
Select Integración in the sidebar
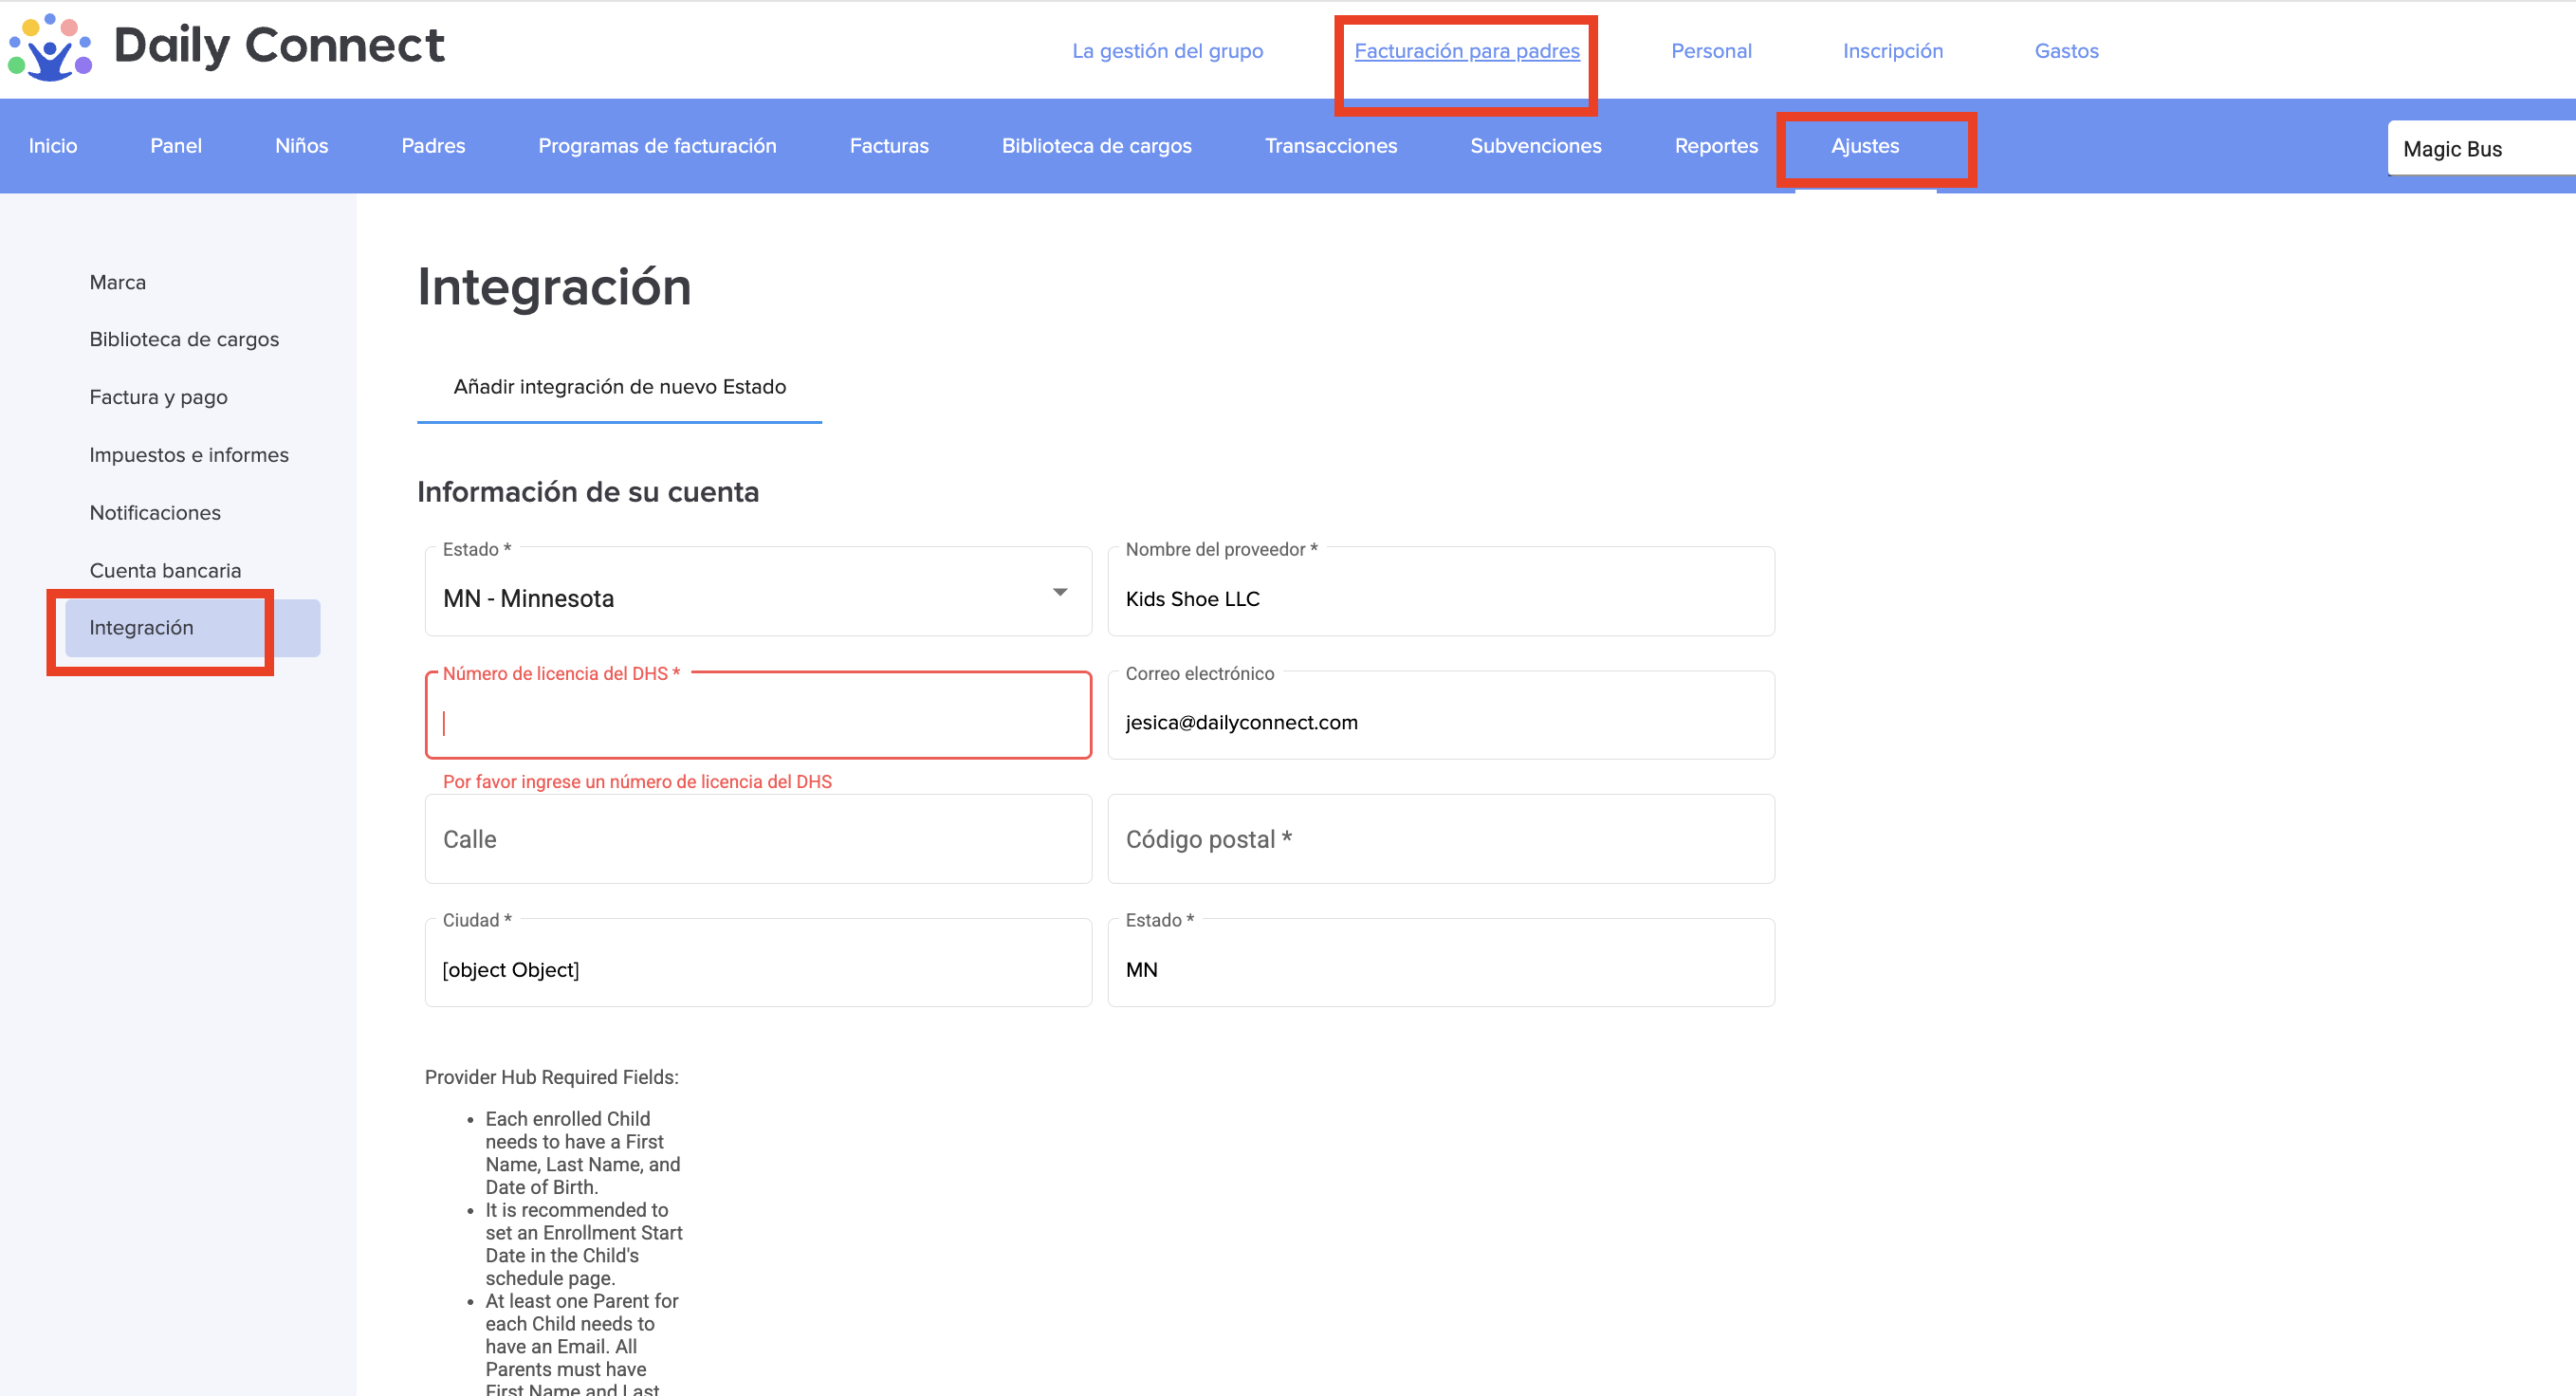click(142, 628)
